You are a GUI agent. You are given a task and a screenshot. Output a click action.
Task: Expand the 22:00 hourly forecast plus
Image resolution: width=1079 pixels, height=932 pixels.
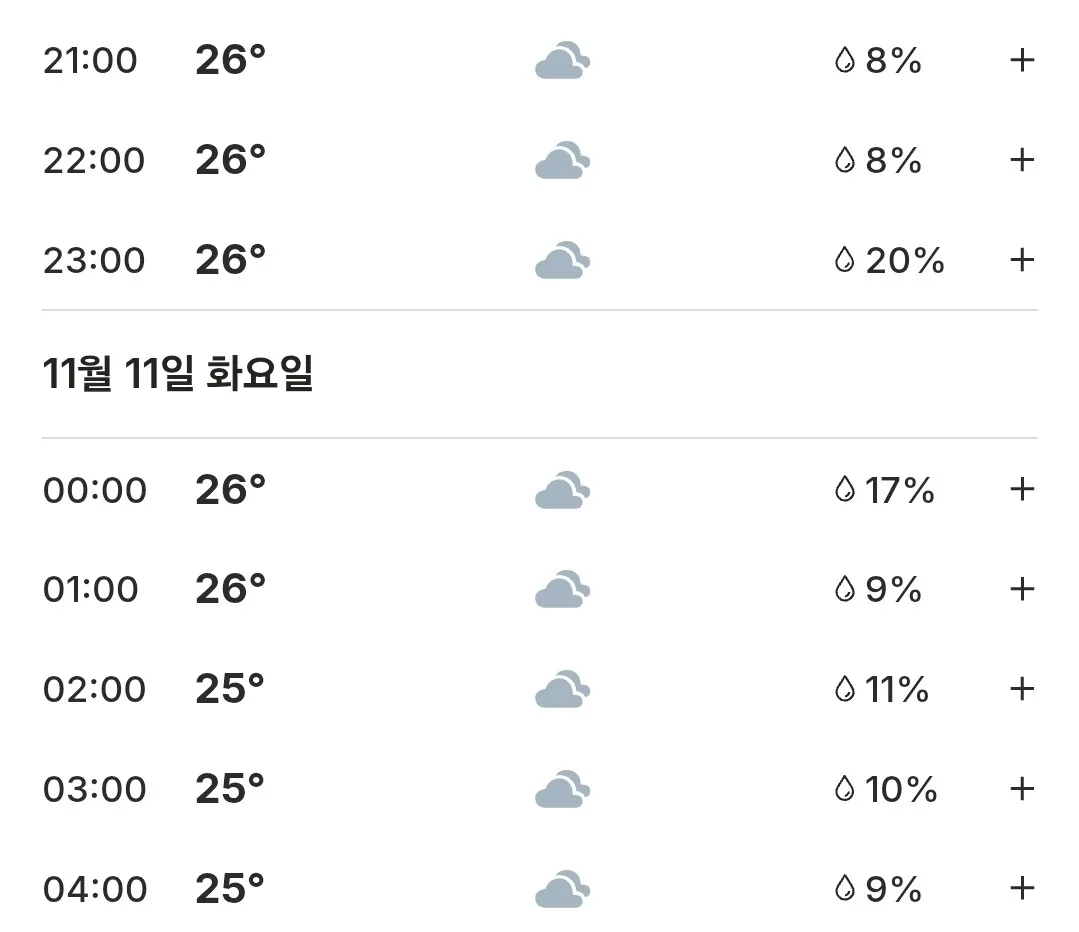(1022, 160)
